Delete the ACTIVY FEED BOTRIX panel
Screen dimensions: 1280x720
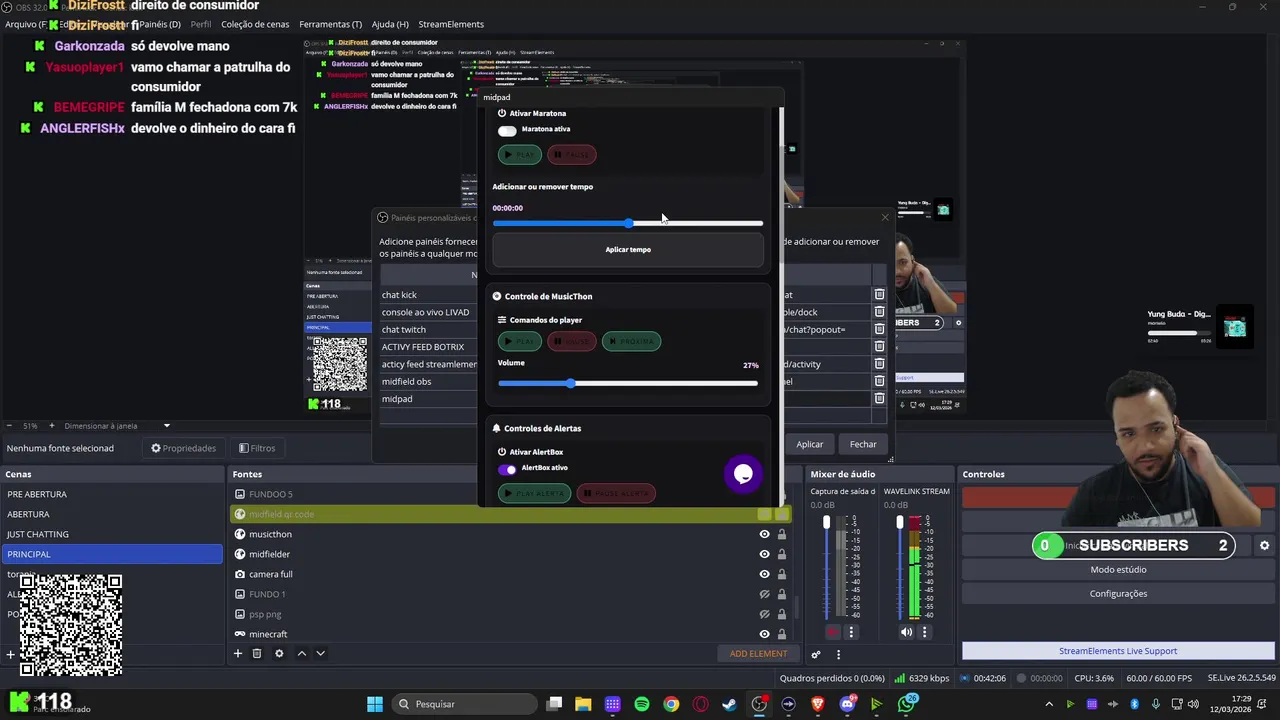coord(879,347)
